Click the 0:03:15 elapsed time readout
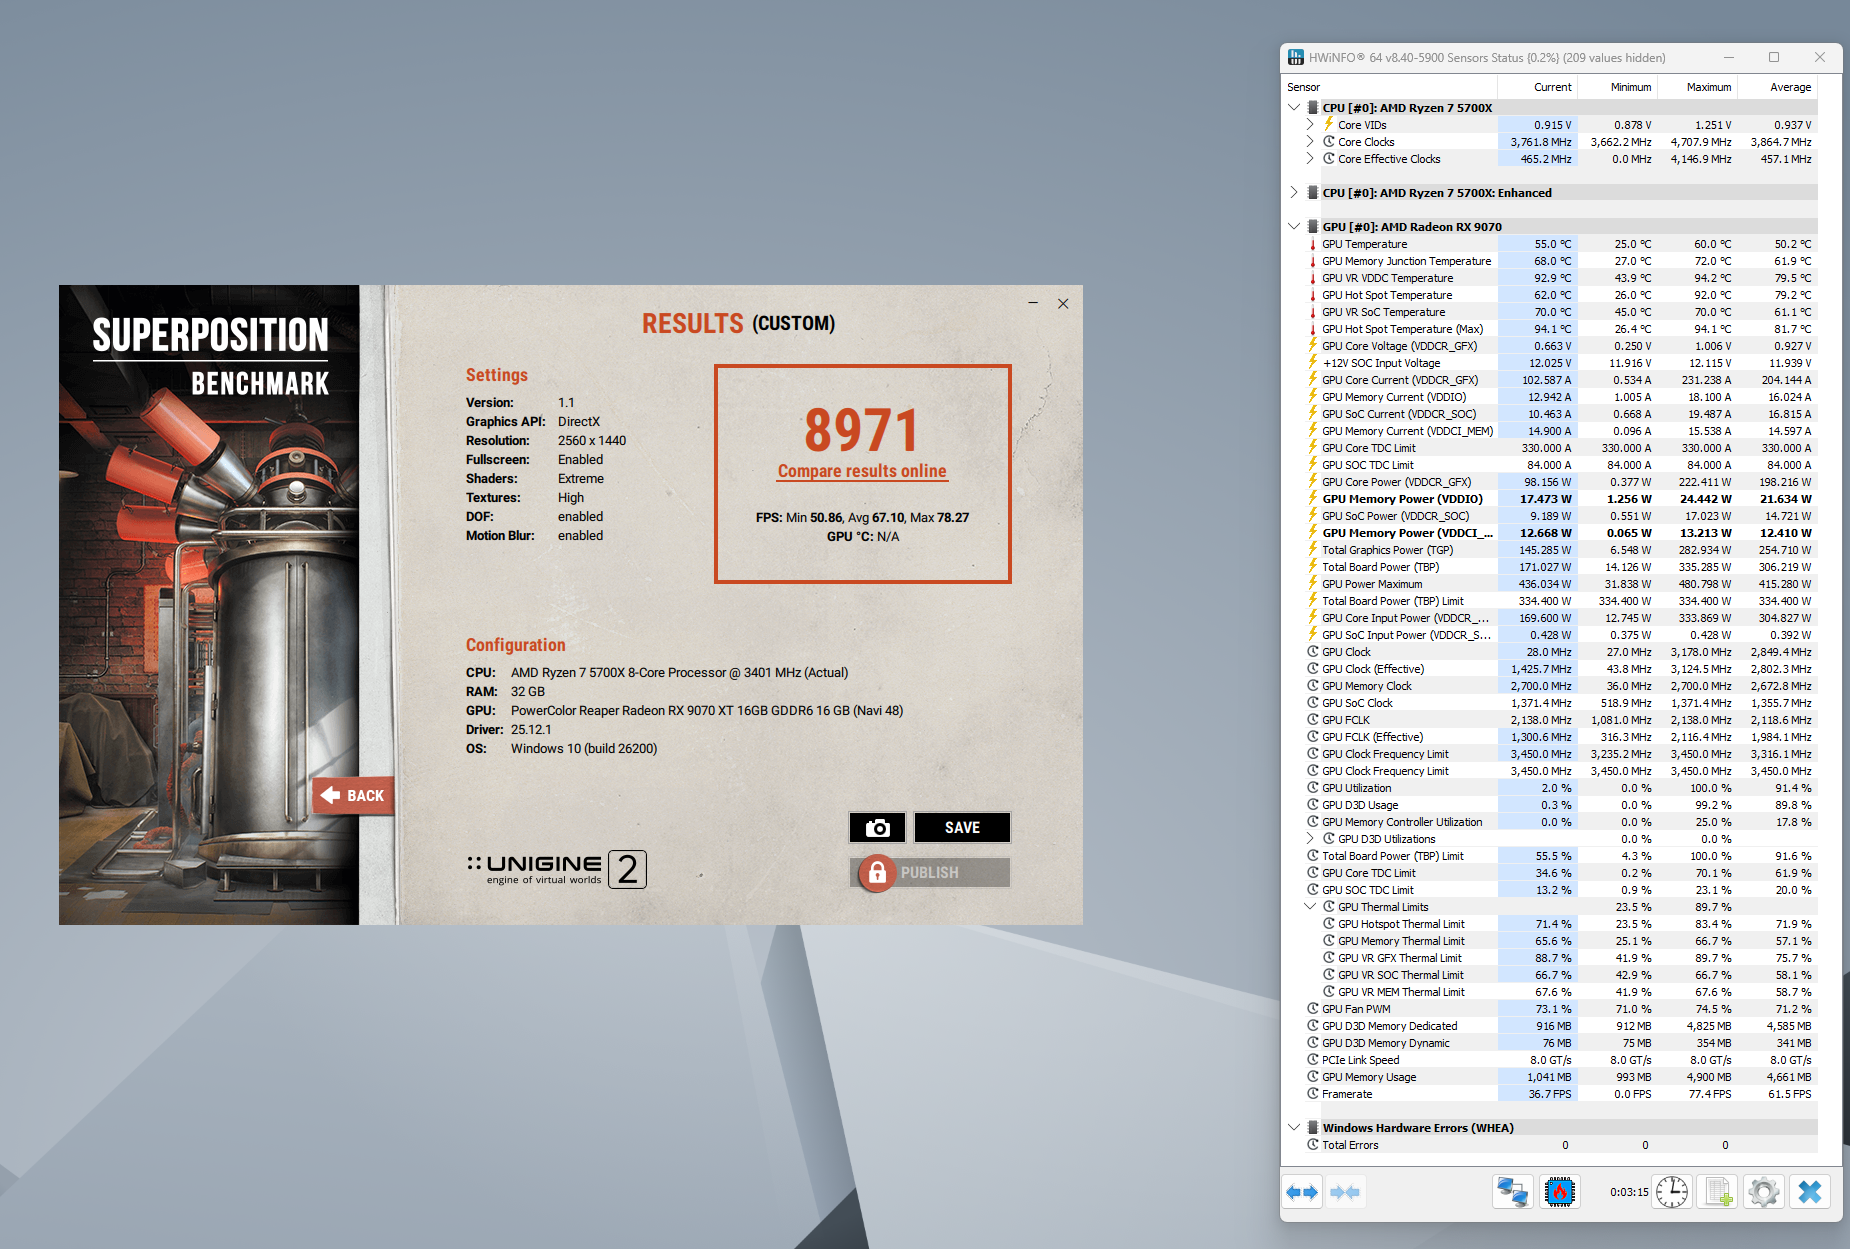1850x1249 pixels. [x=1629, y=1192]
